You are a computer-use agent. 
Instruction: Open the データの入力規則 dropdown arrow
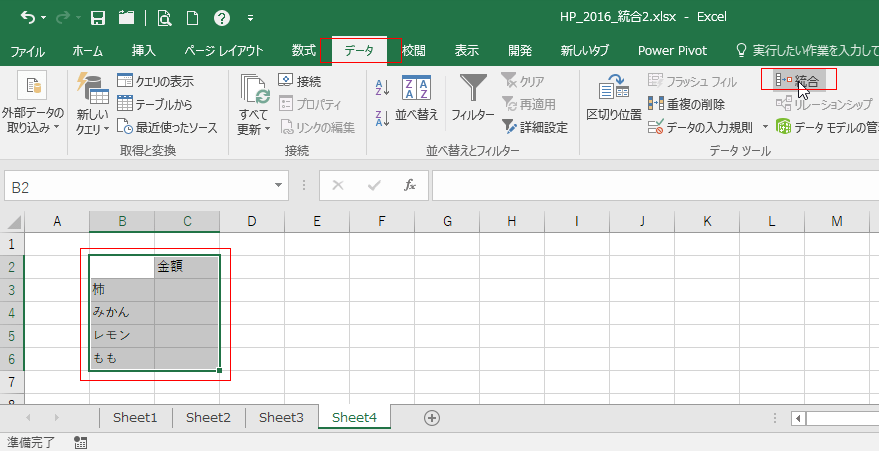click(765, 127)
